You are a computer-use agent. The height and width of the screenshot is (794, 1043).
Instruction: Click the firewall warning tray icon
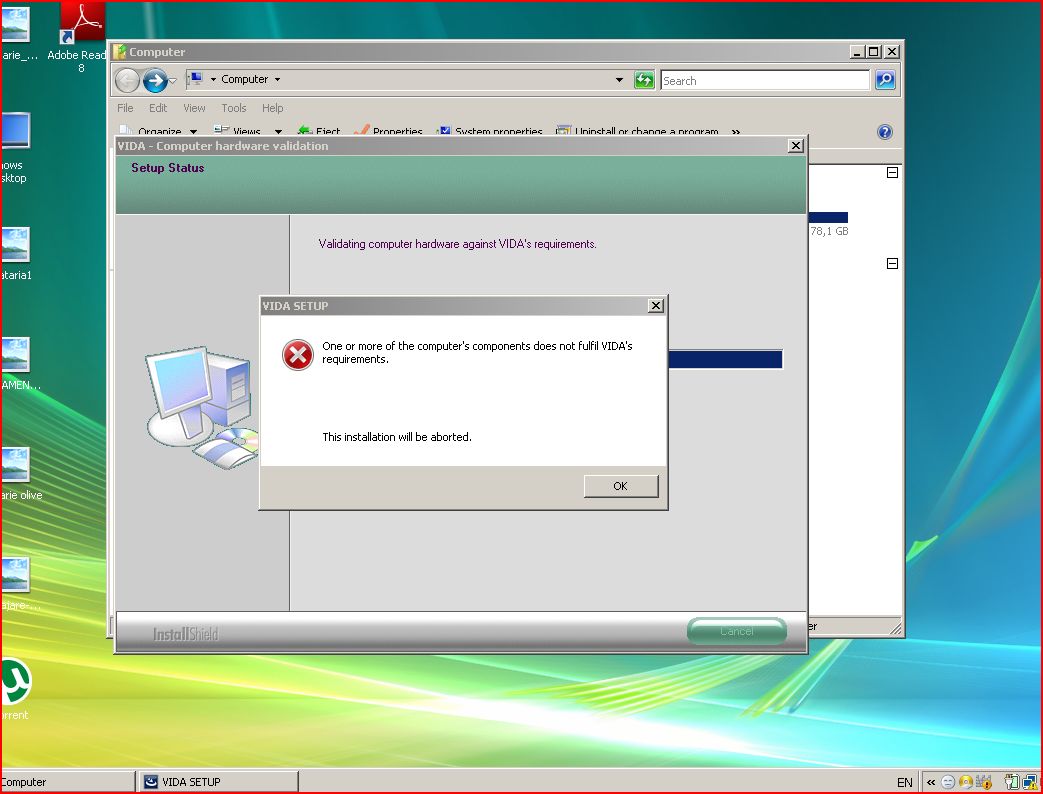pos(984,783)
